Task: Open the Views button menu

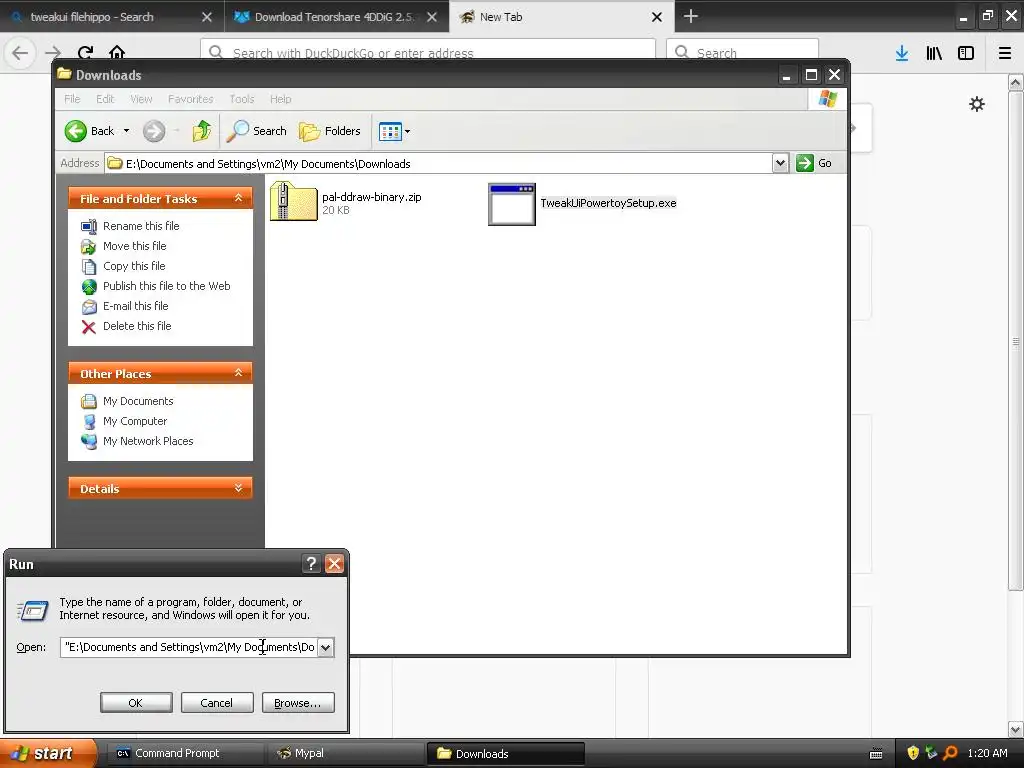Action: coord(394,131)
